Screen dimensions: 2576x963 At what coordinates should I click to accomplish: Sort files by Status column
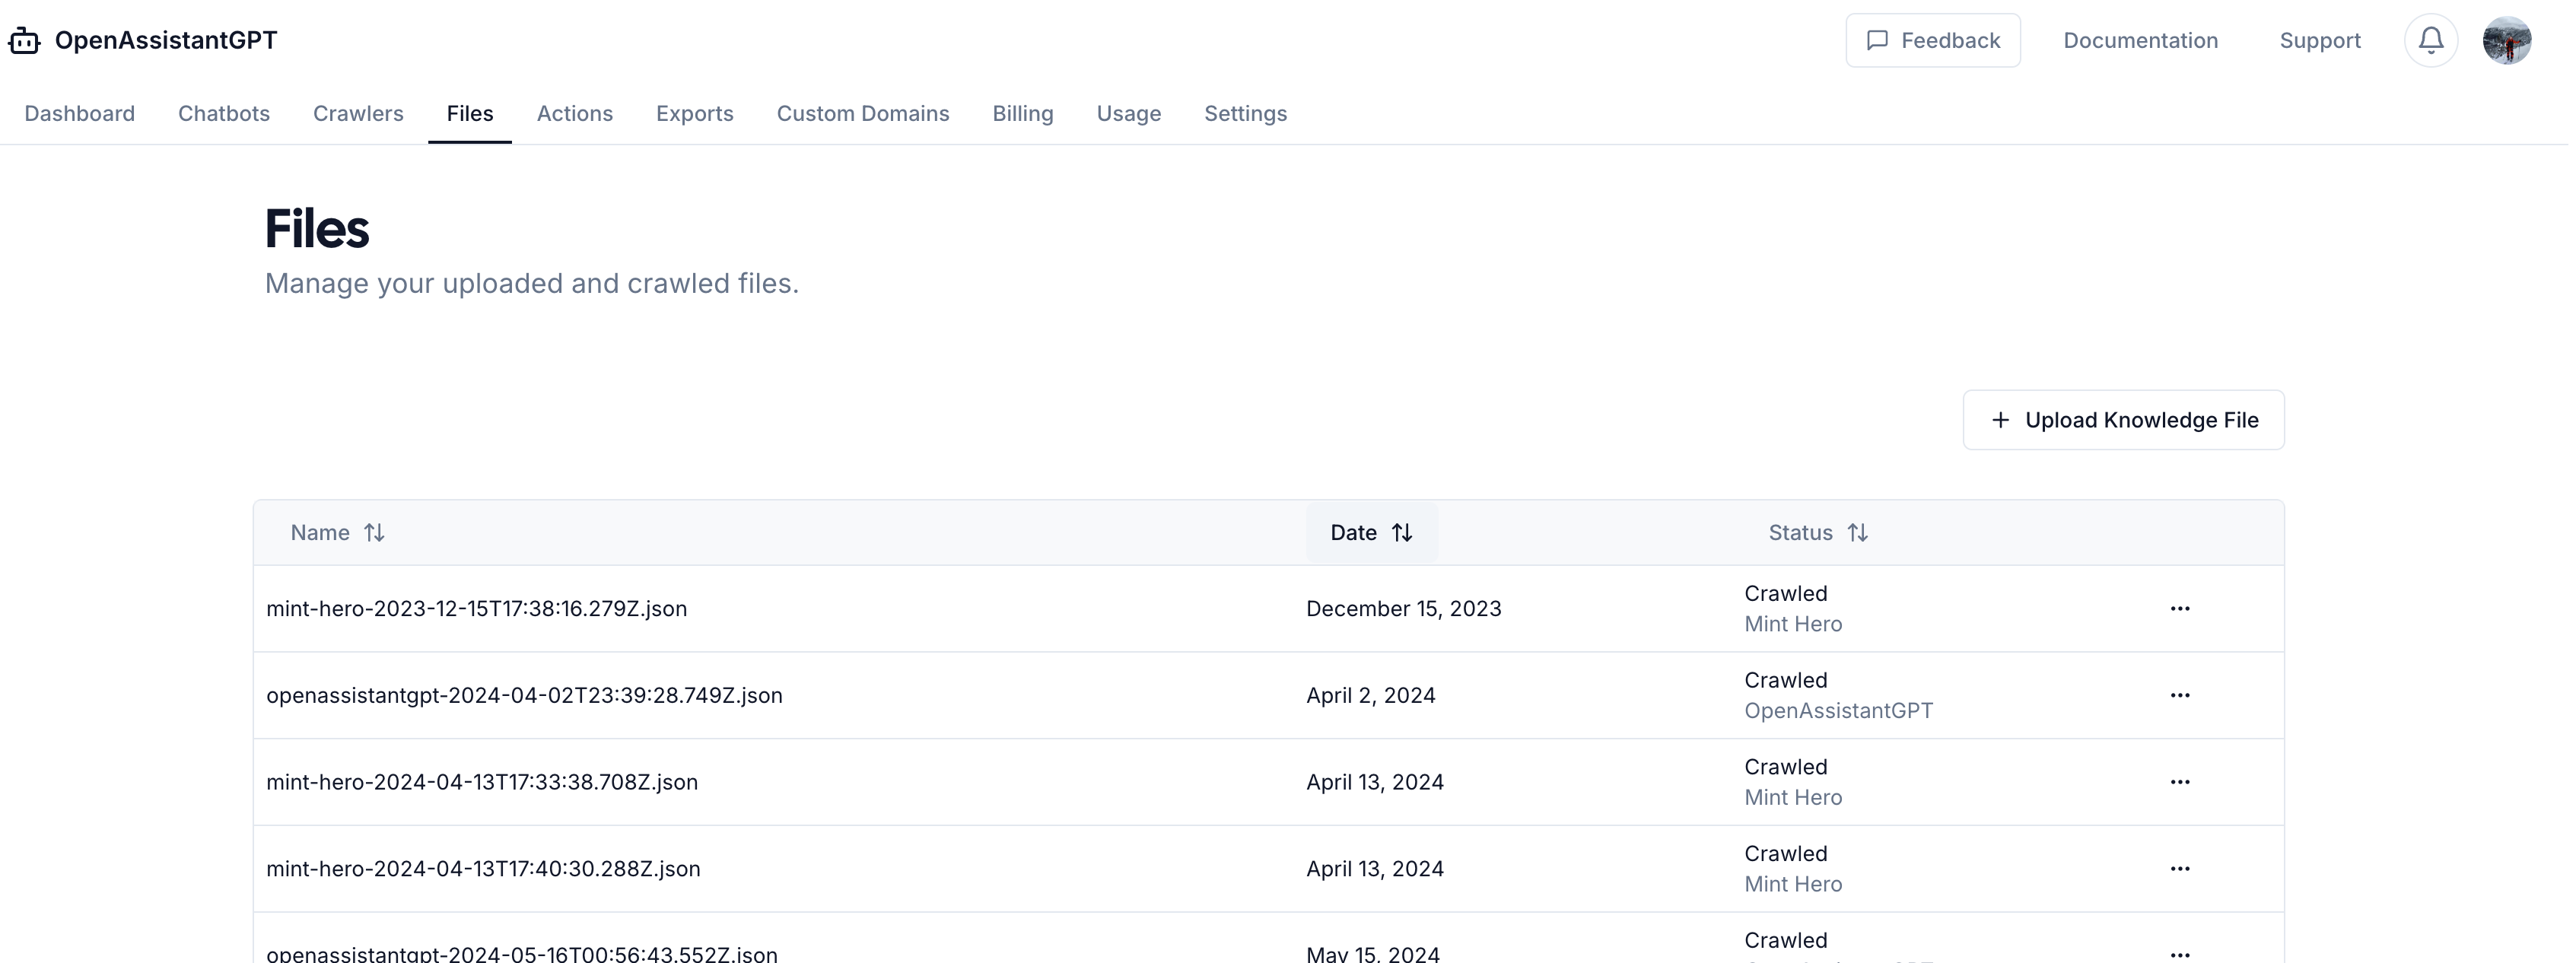(1818, 532)
